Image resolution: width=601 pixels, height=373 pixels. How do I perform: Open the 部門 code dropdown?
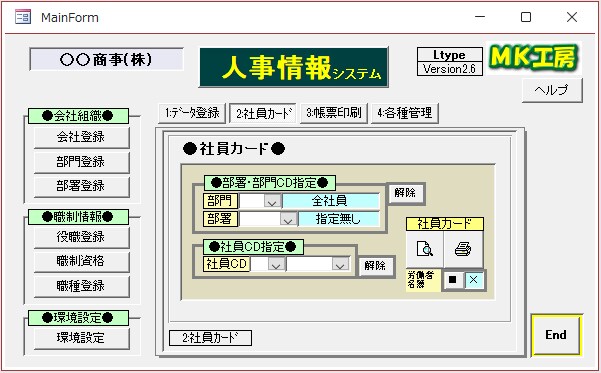(272, 201)
